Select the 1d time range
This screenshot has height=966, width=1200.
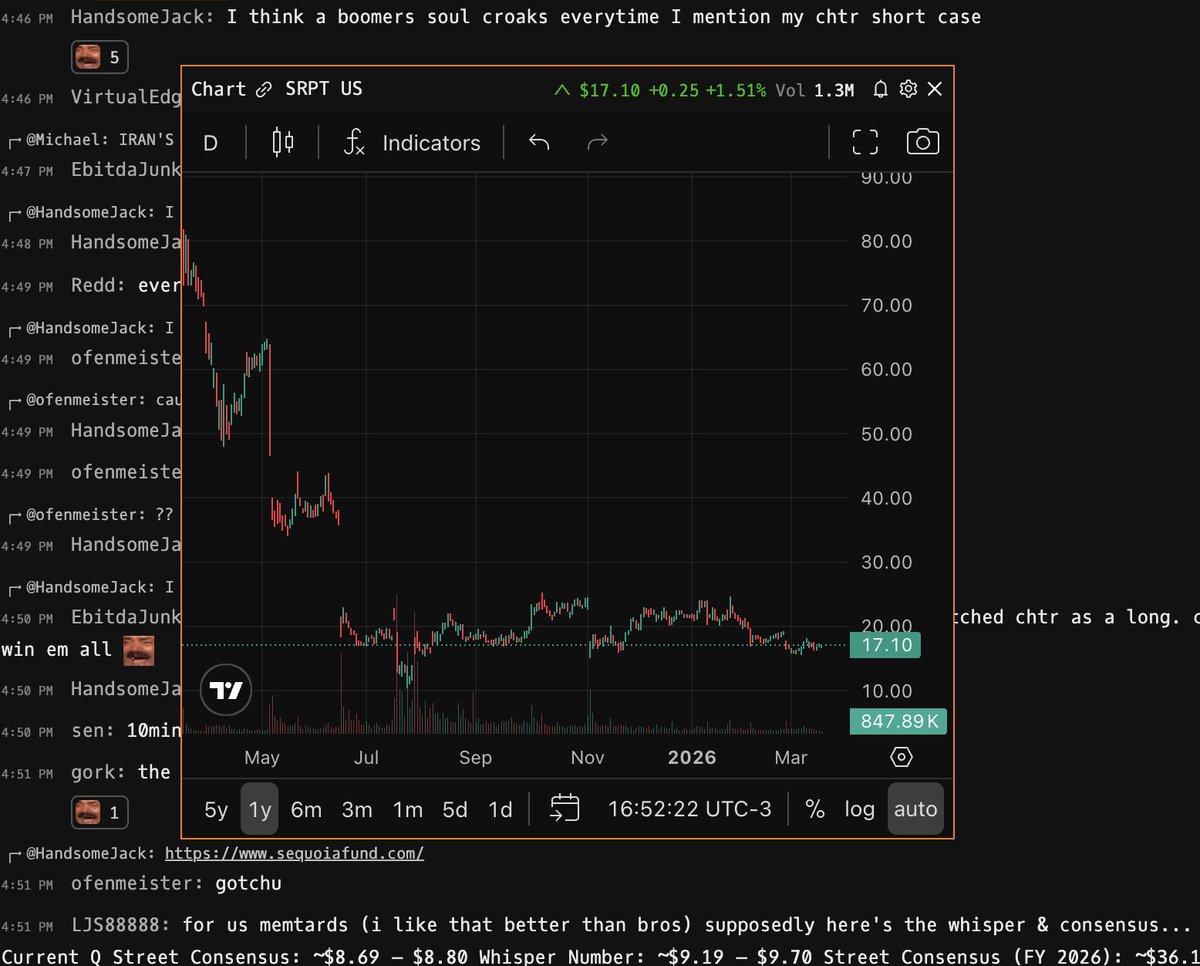click(500, 809)
